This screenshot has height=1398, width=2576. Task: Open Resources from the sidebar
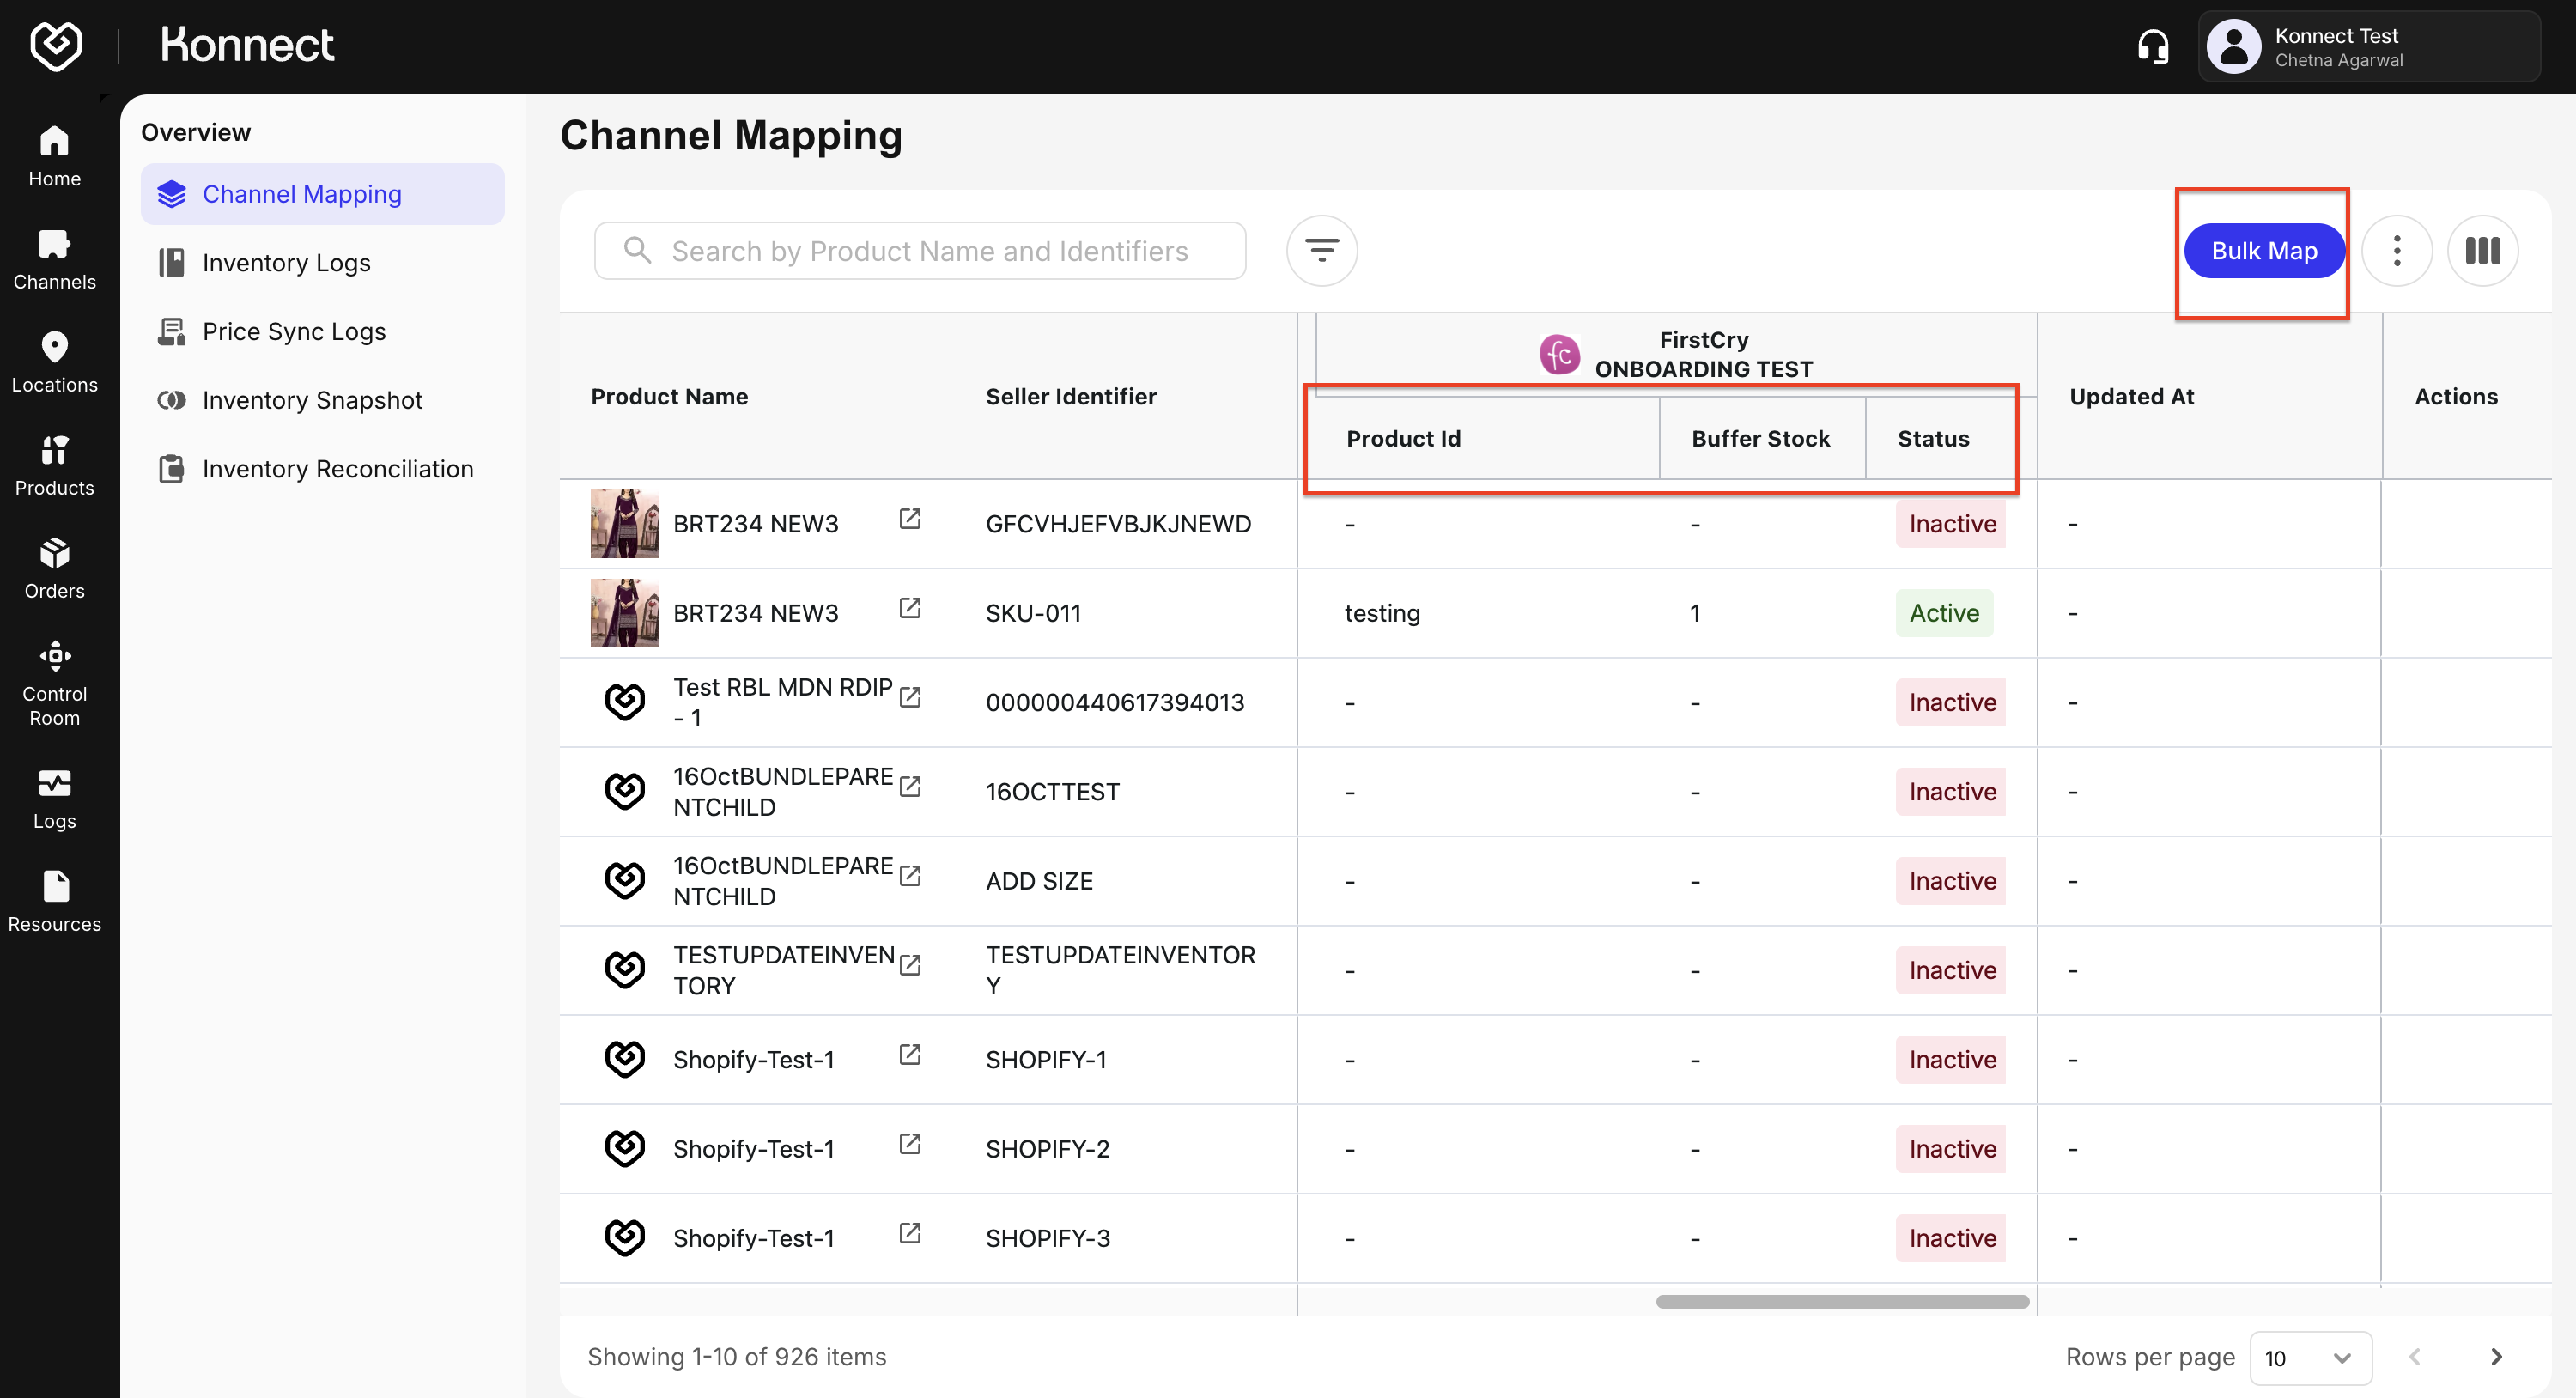point(54,901)
